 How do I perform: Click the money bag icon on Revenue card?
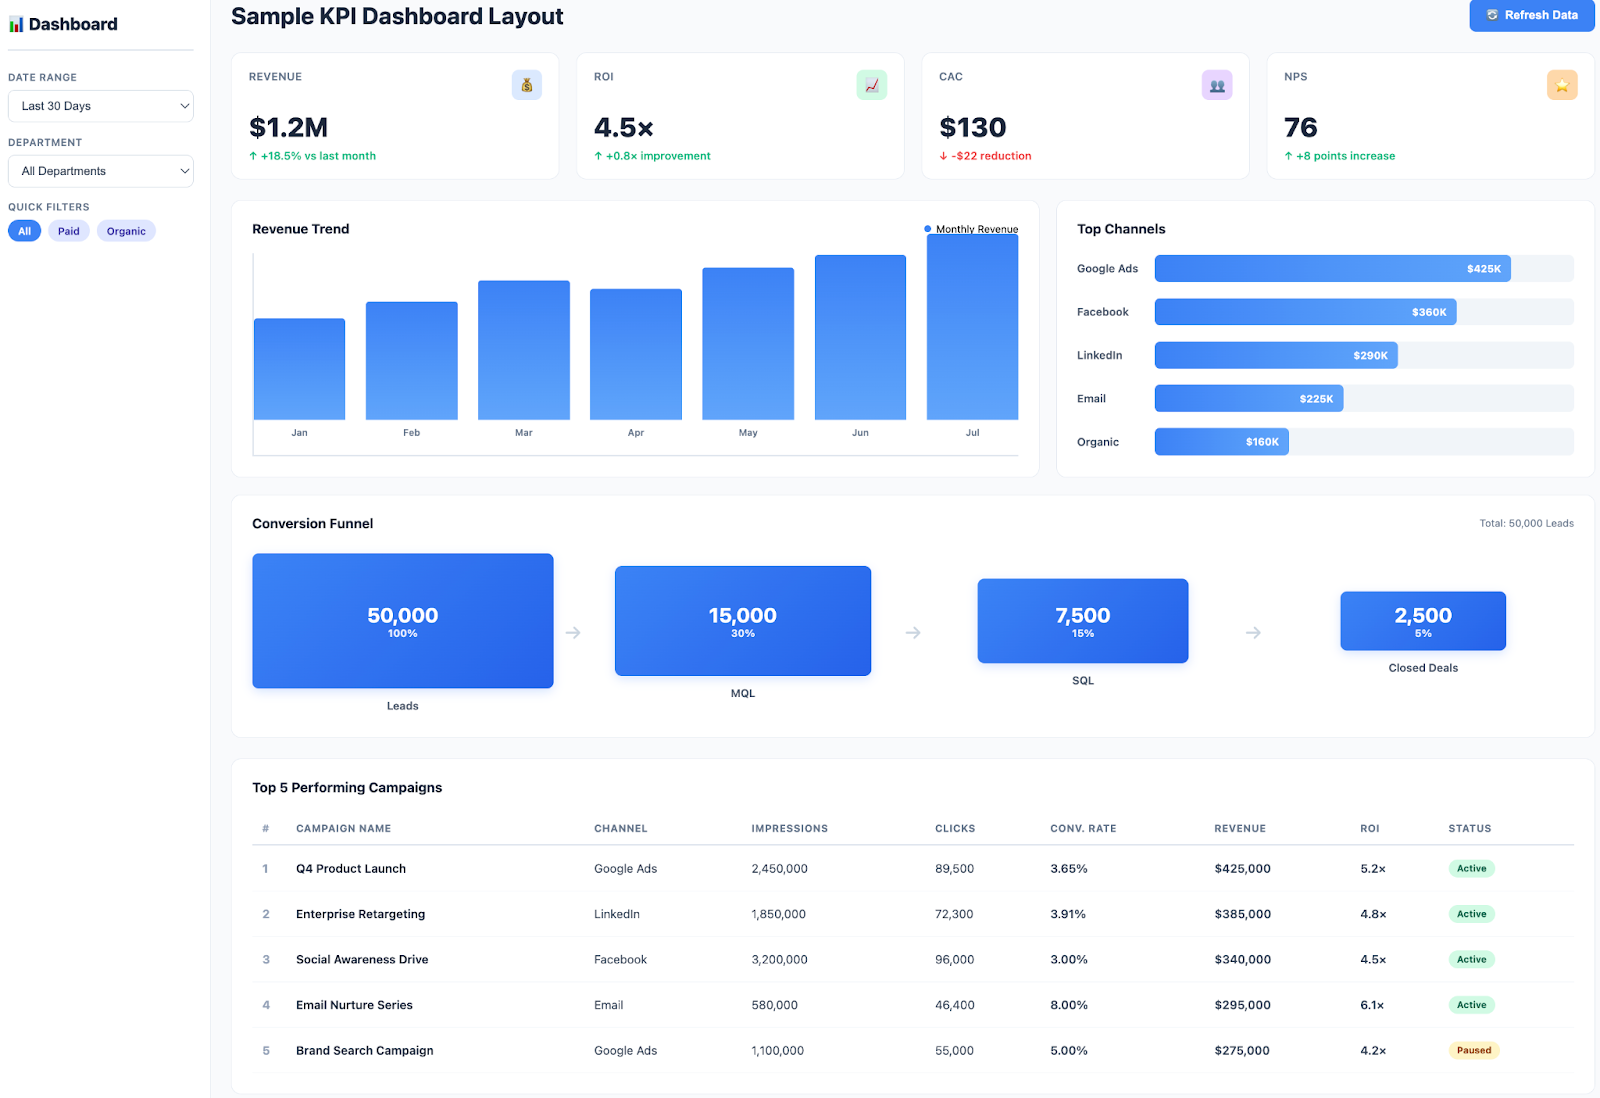[x=527, y=85]
